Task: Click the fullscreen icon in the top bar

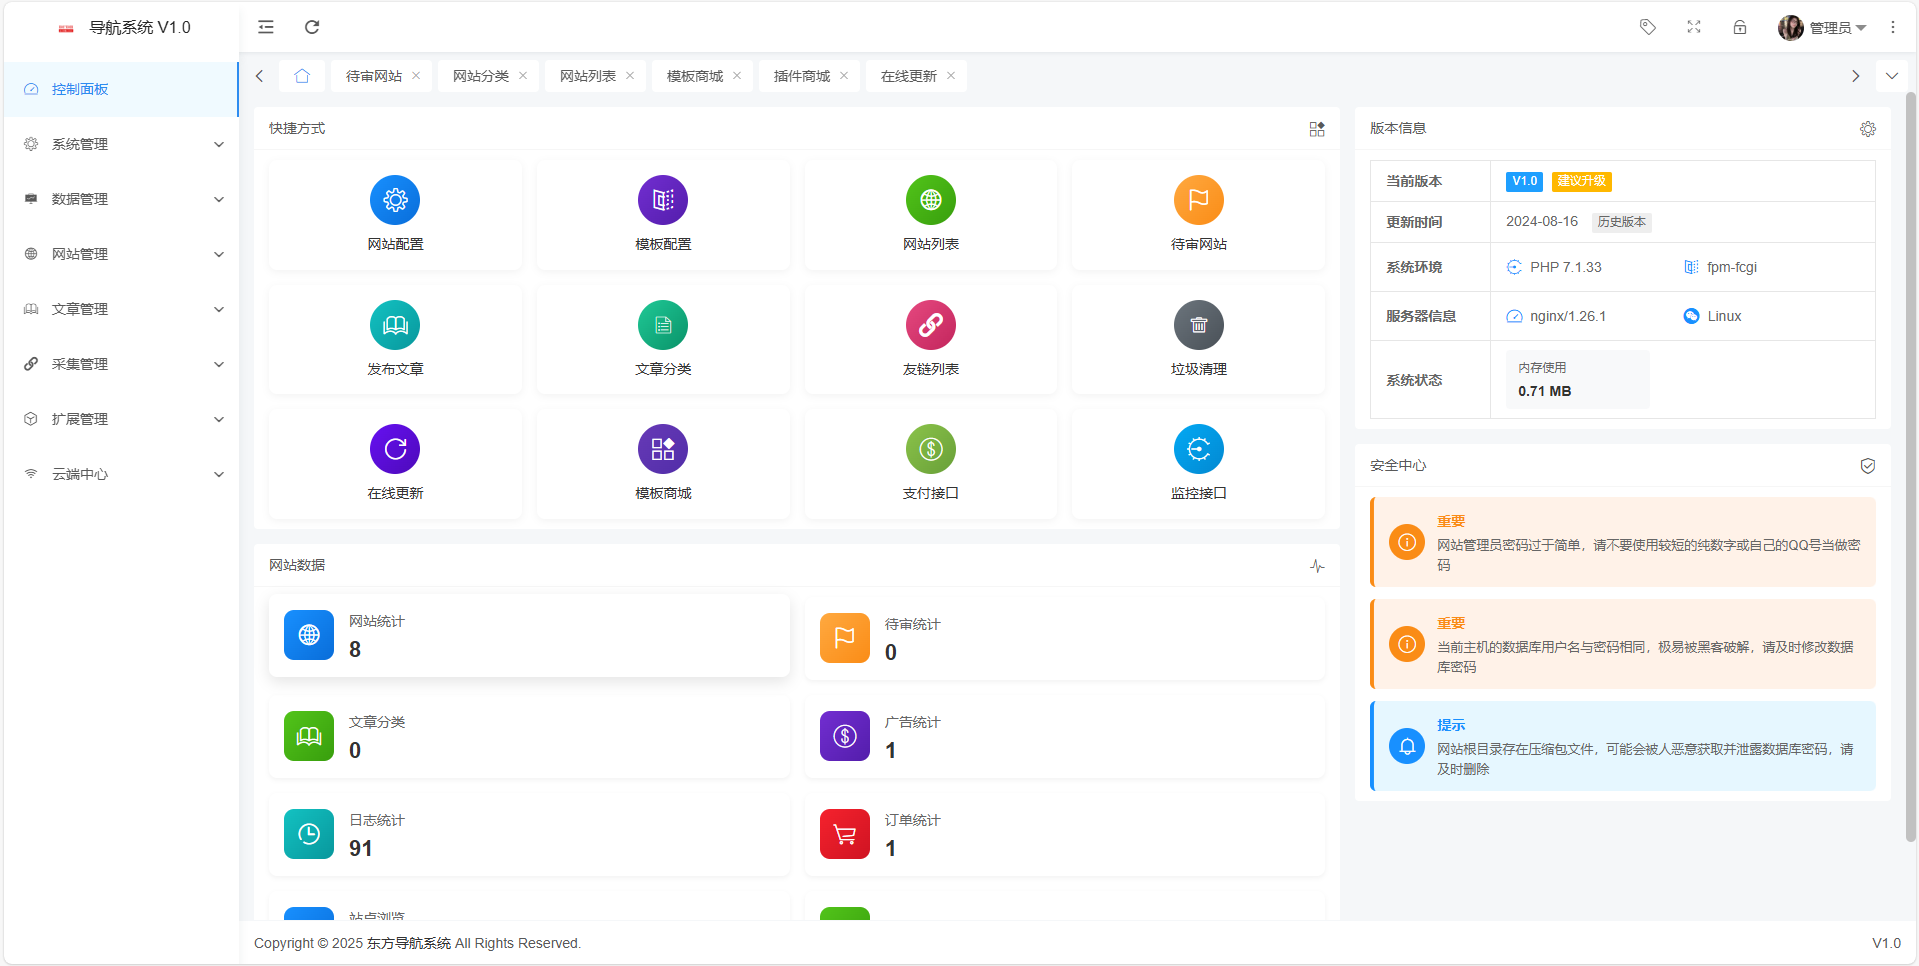Action: pos(1693,27)
